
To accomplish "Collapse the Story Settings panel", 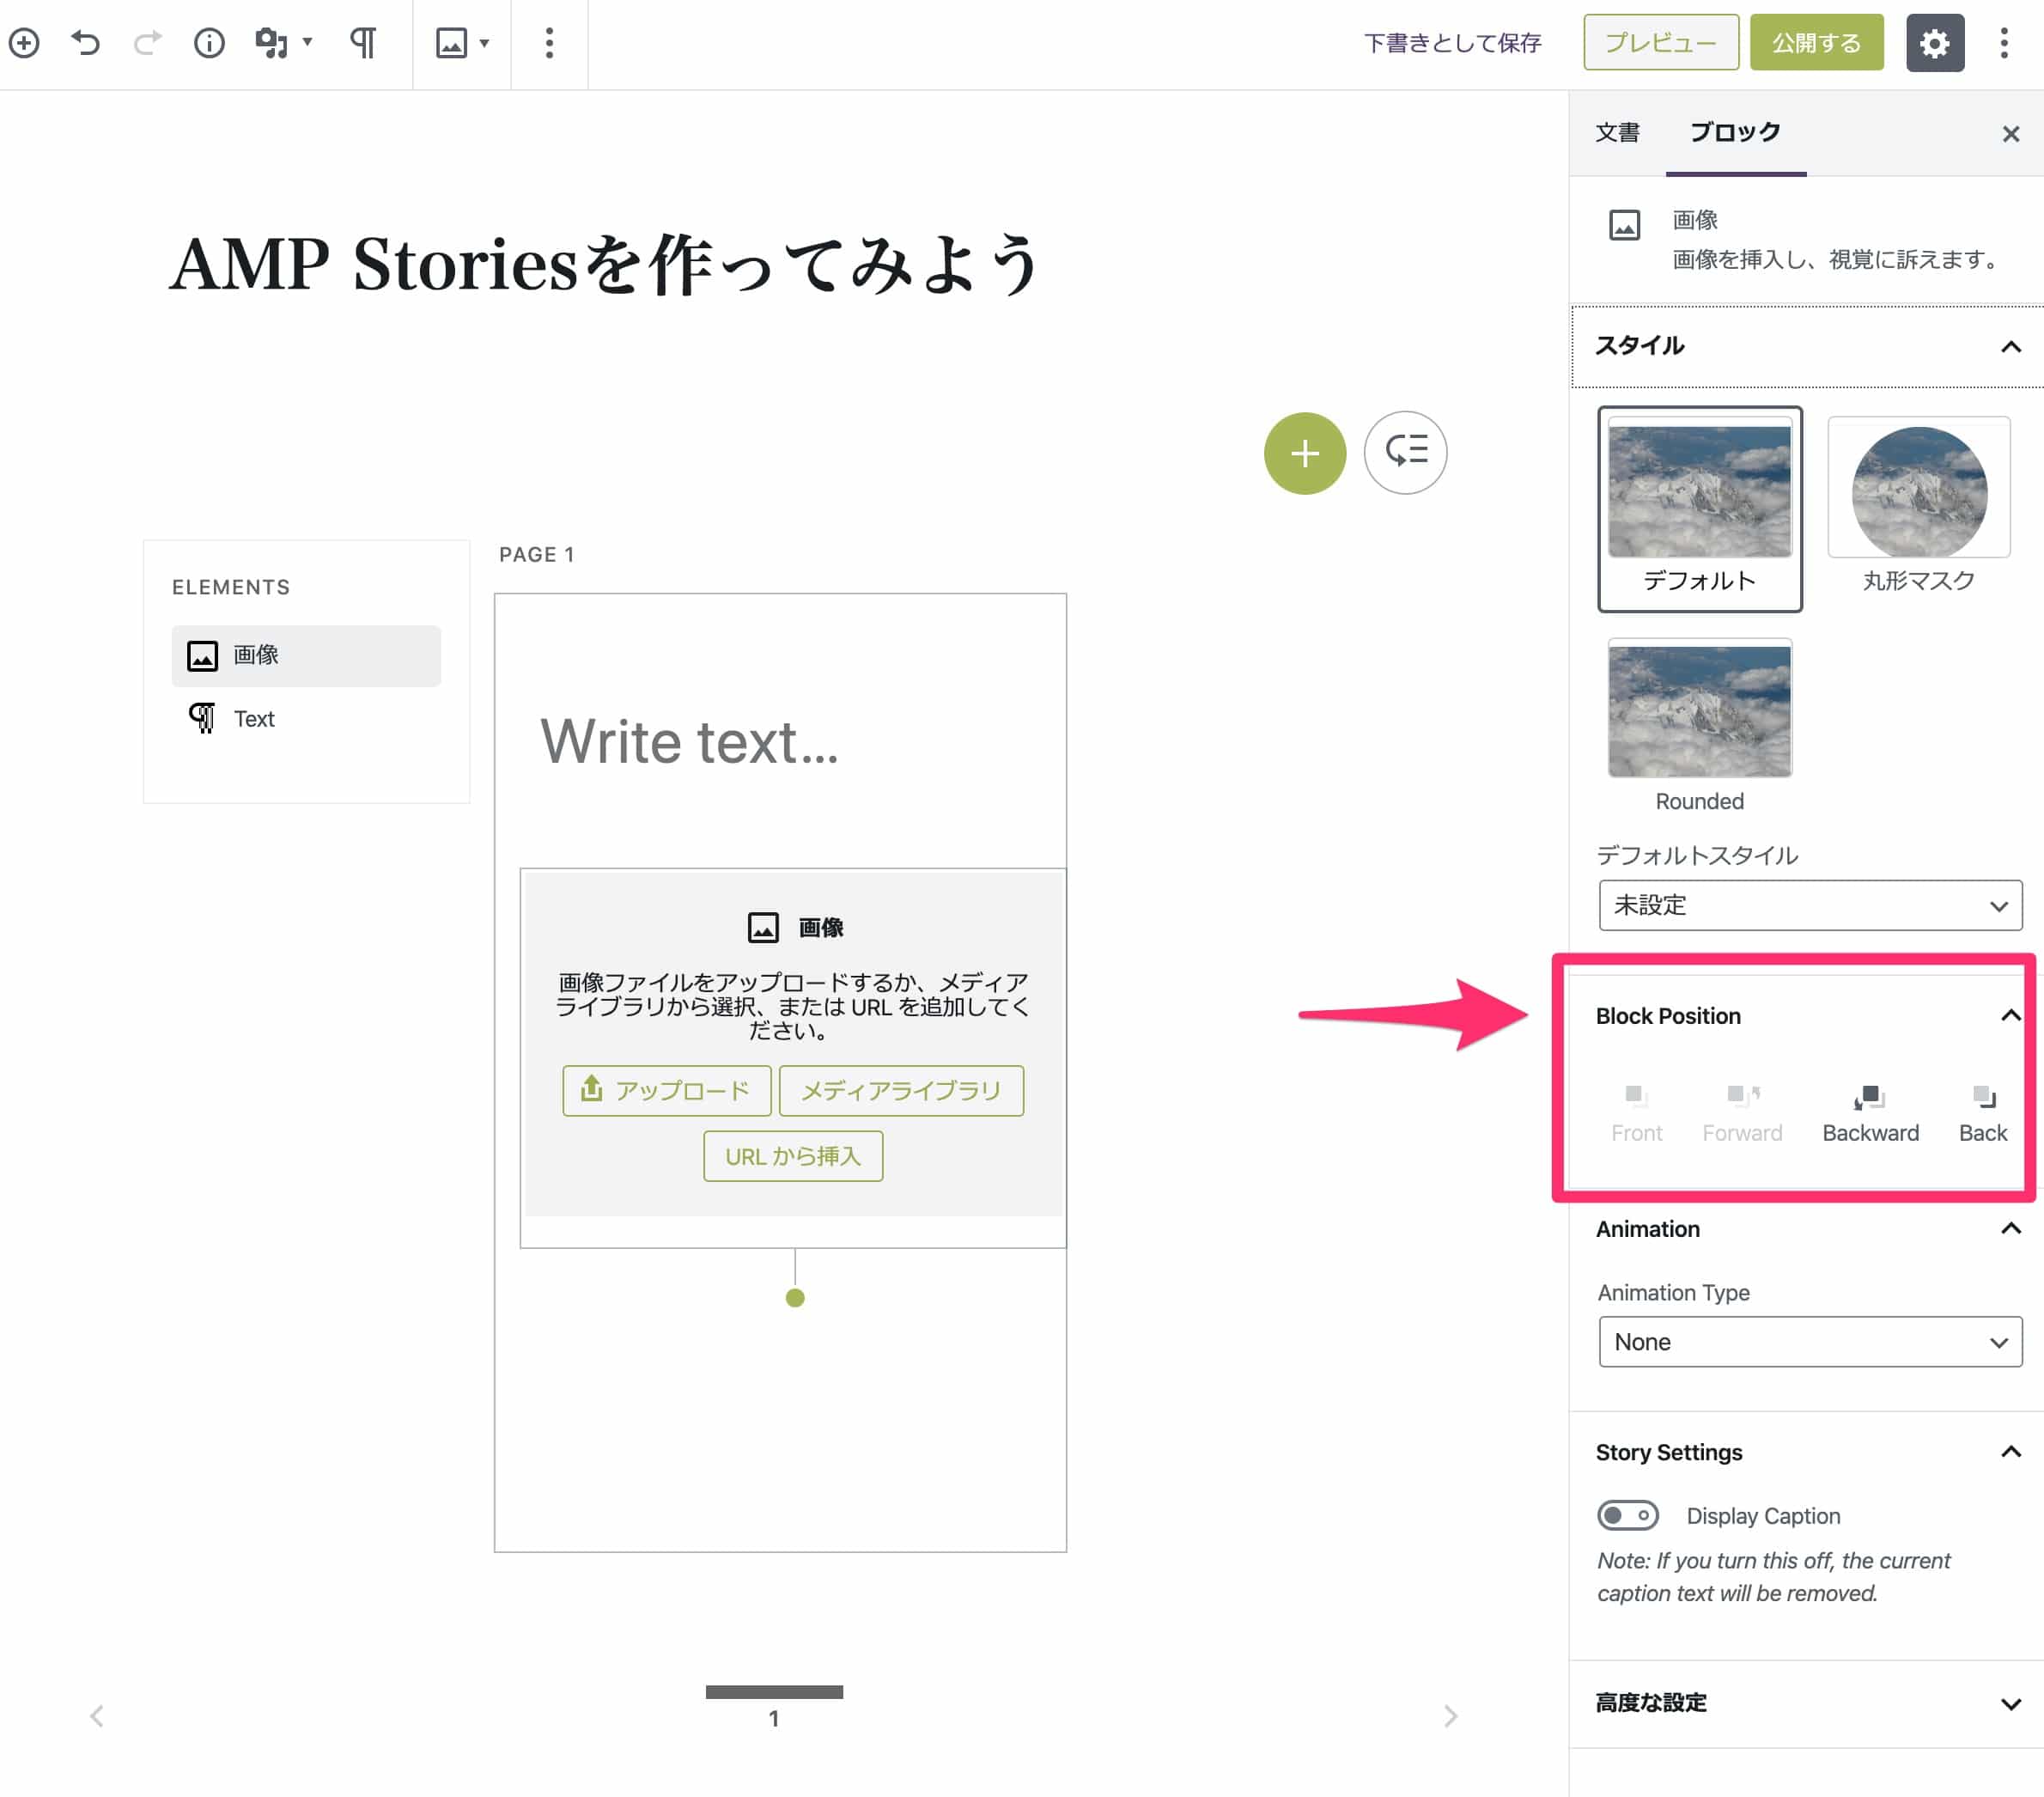I will pos(1808,1453).
